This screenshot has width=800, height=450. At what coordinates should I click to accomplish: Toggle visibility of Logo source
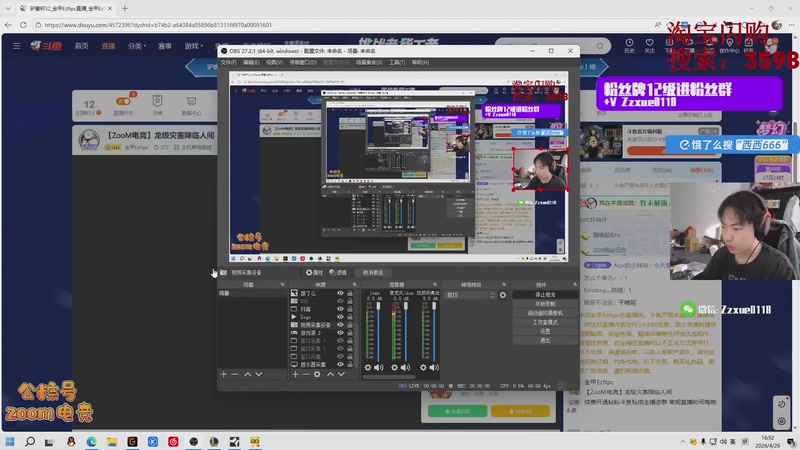point(340,317)
